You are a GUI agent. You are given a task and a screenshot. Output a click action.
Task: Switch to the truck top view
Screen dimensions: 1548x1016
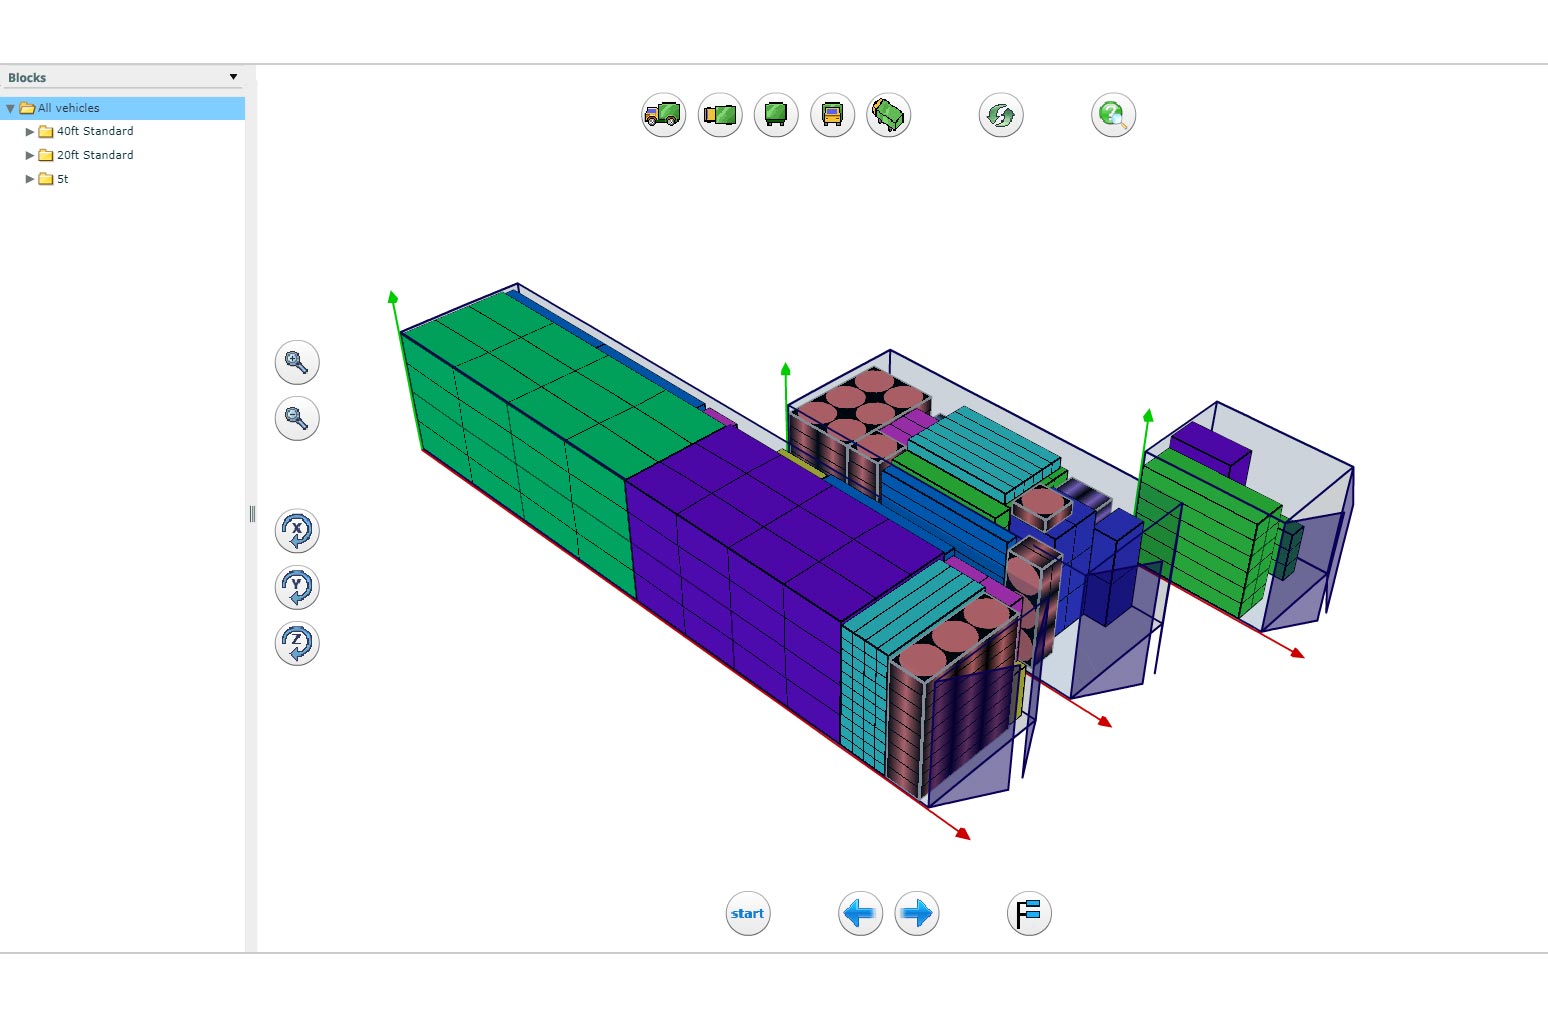(720, 115)
